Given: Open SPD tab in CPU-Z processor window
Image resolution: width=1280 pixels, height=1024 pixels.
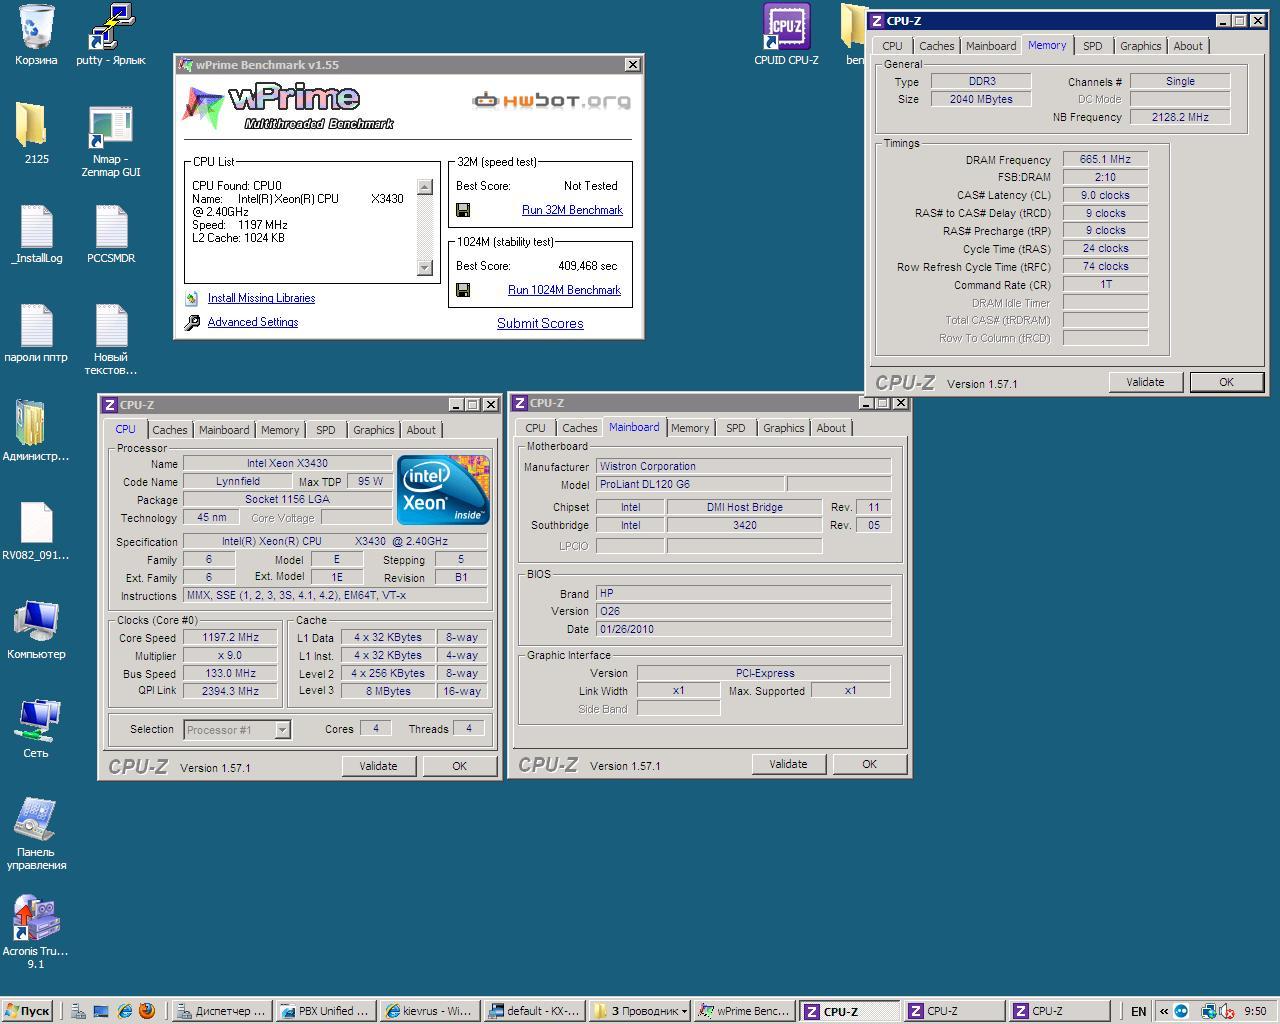Looking at the screenshot, I should tap(326, 430).
